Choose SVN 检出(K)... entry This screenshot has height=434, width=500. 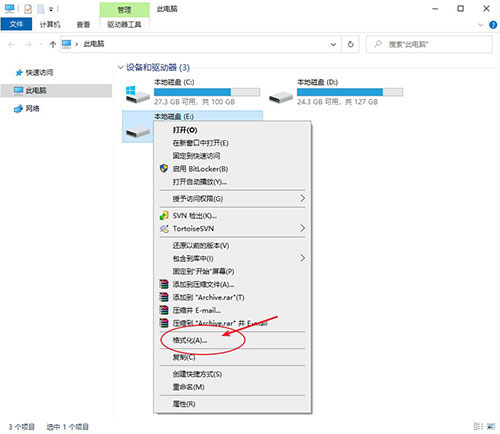click(233, 216)
